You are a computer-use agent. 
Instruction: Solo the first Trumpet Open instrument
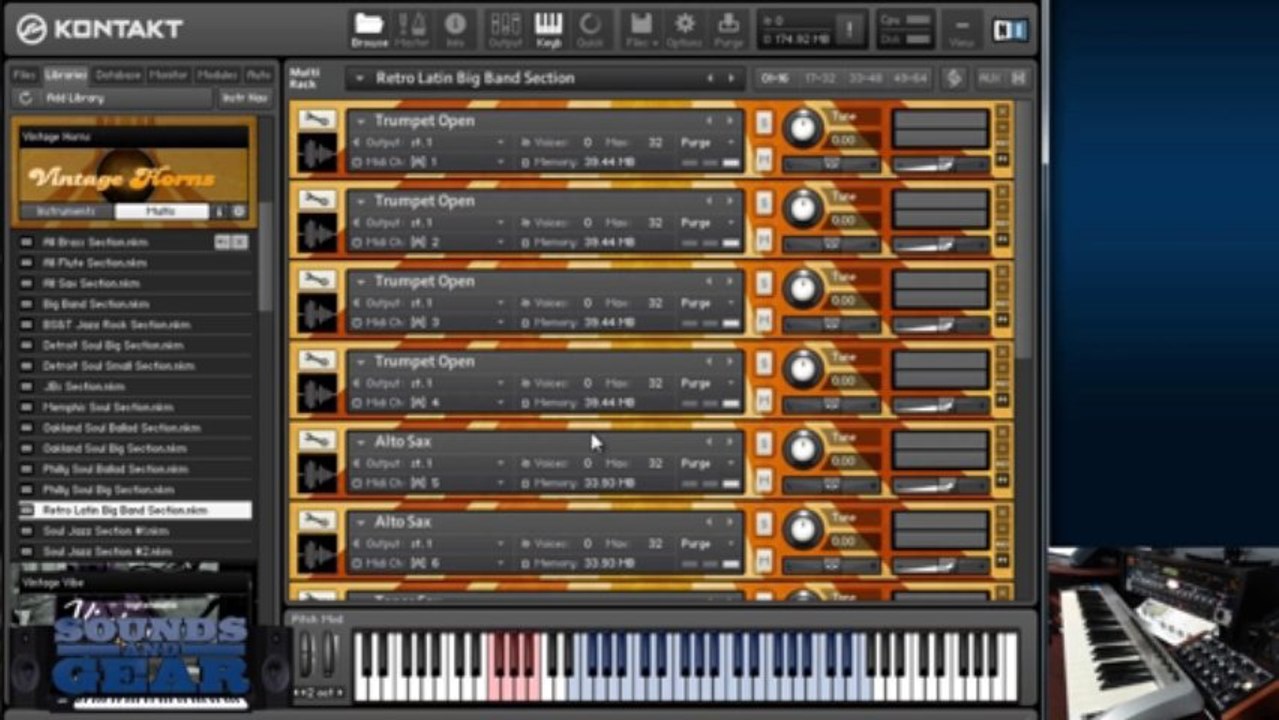click(x=764, y=123)
